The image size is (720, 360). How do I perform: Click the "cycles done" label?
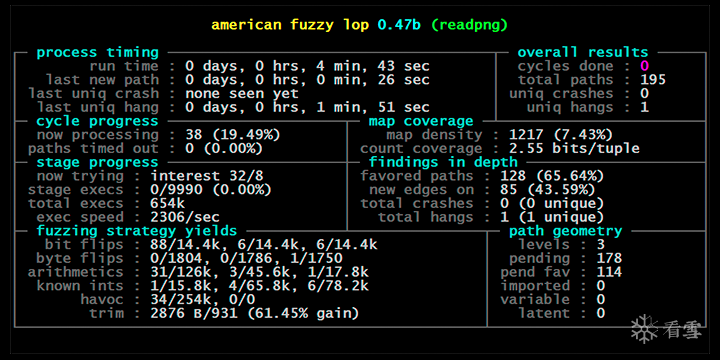pos(565,66)
